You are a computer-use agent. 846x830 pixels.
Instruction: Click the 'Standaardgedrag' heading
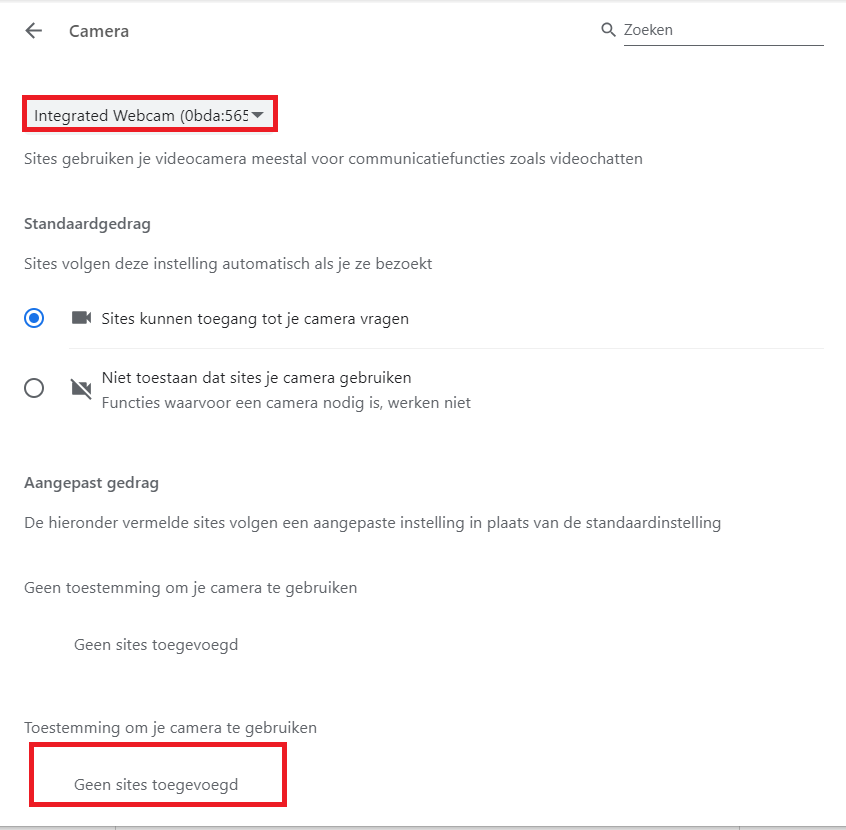pyautogui.click(x=87, y=223)
